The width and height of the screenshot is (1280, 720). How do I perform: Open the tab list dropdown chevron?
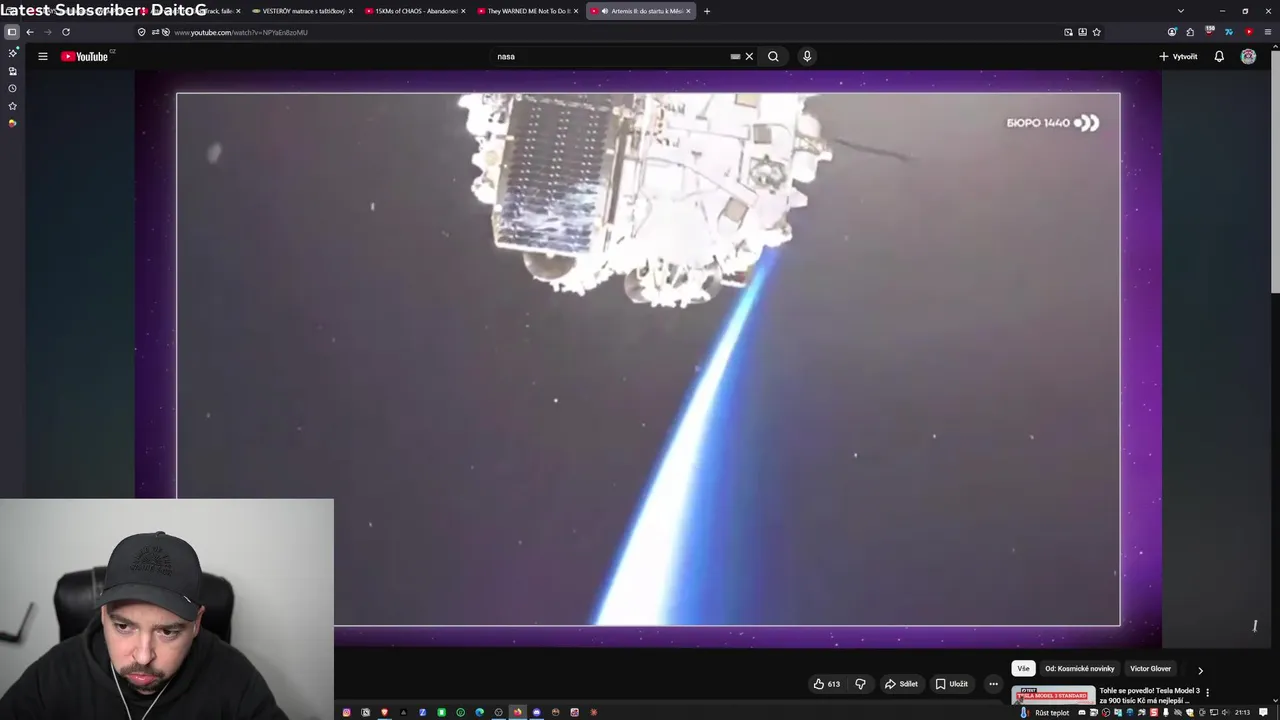point(1181,11)
